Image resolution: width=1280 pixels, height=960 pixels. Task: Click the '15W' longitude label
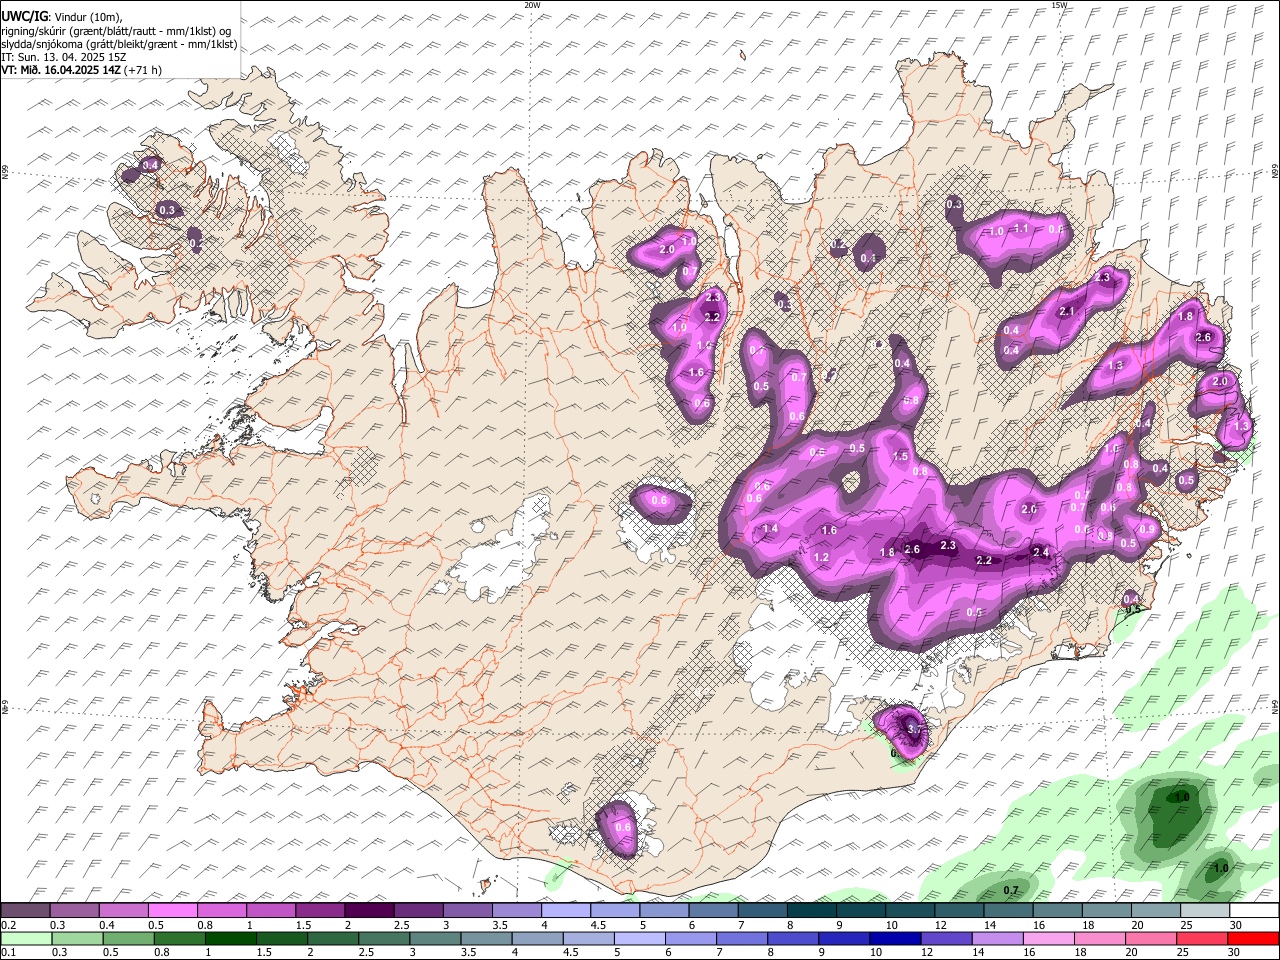pos(1059,5)
